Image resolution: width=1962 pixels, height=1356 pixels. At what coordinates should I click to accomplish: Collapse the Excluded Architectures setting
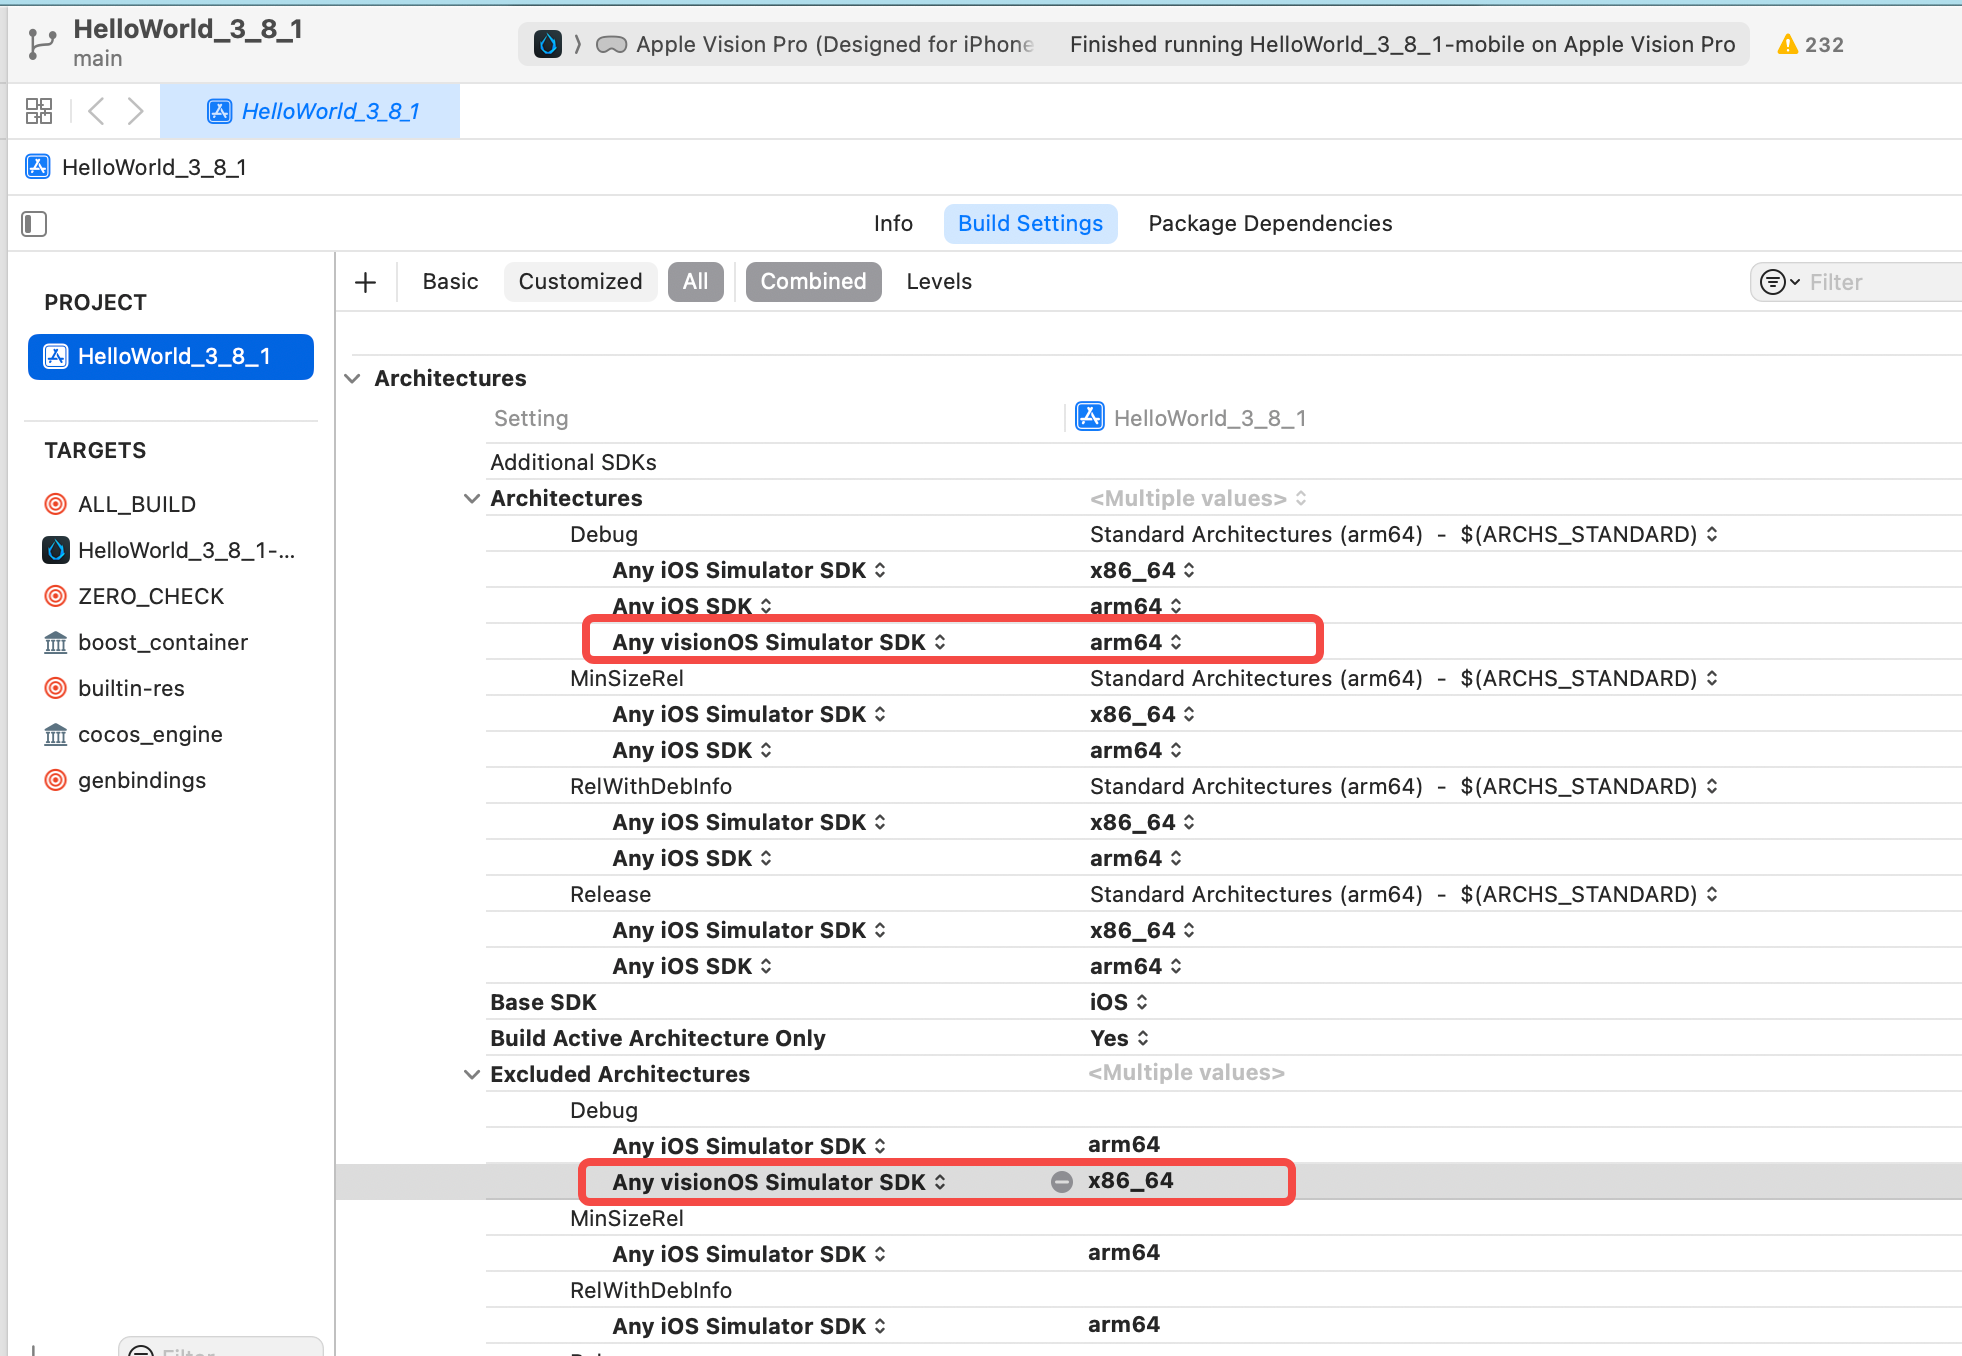point(472,1075)
